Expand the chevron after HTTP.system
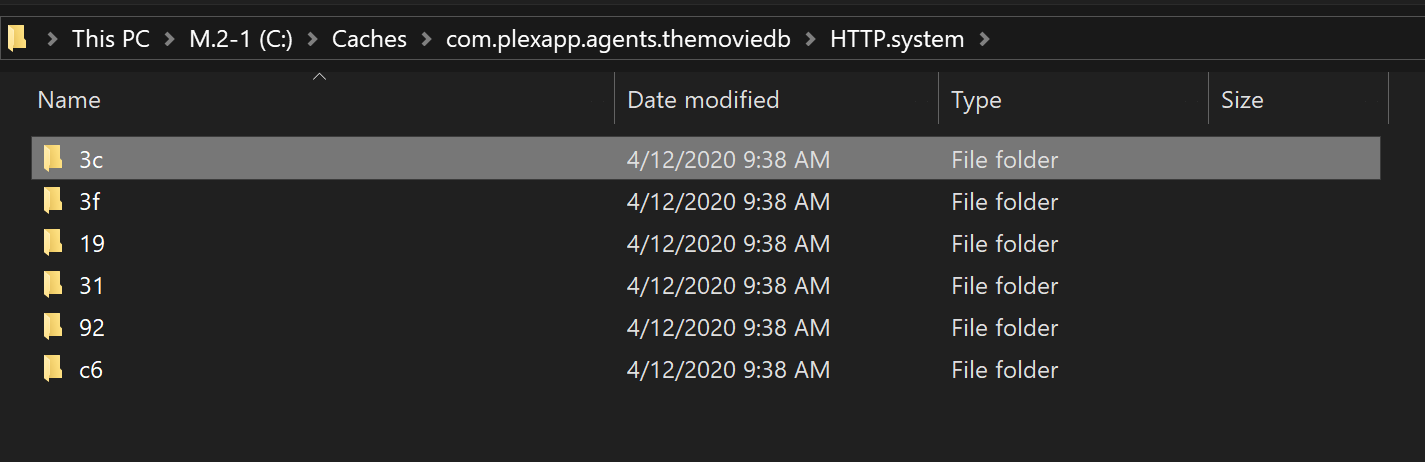 [985, 39]
